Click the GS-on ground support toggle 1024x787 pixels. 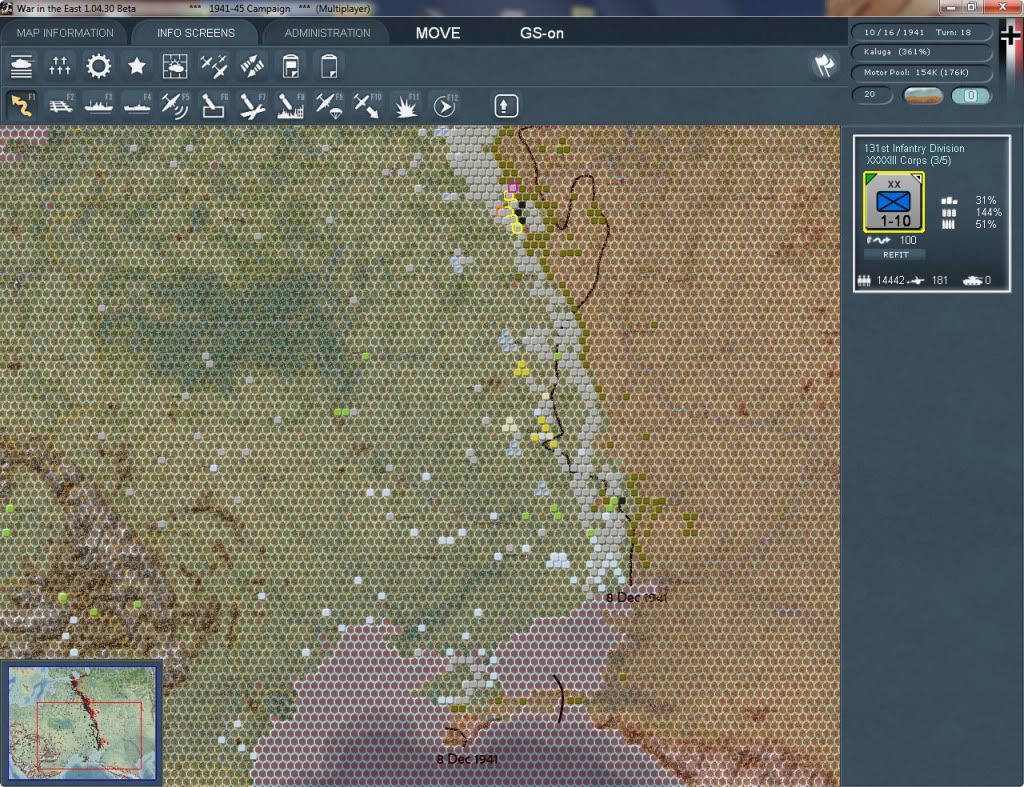pyautogui.click(x=541, y=33)
